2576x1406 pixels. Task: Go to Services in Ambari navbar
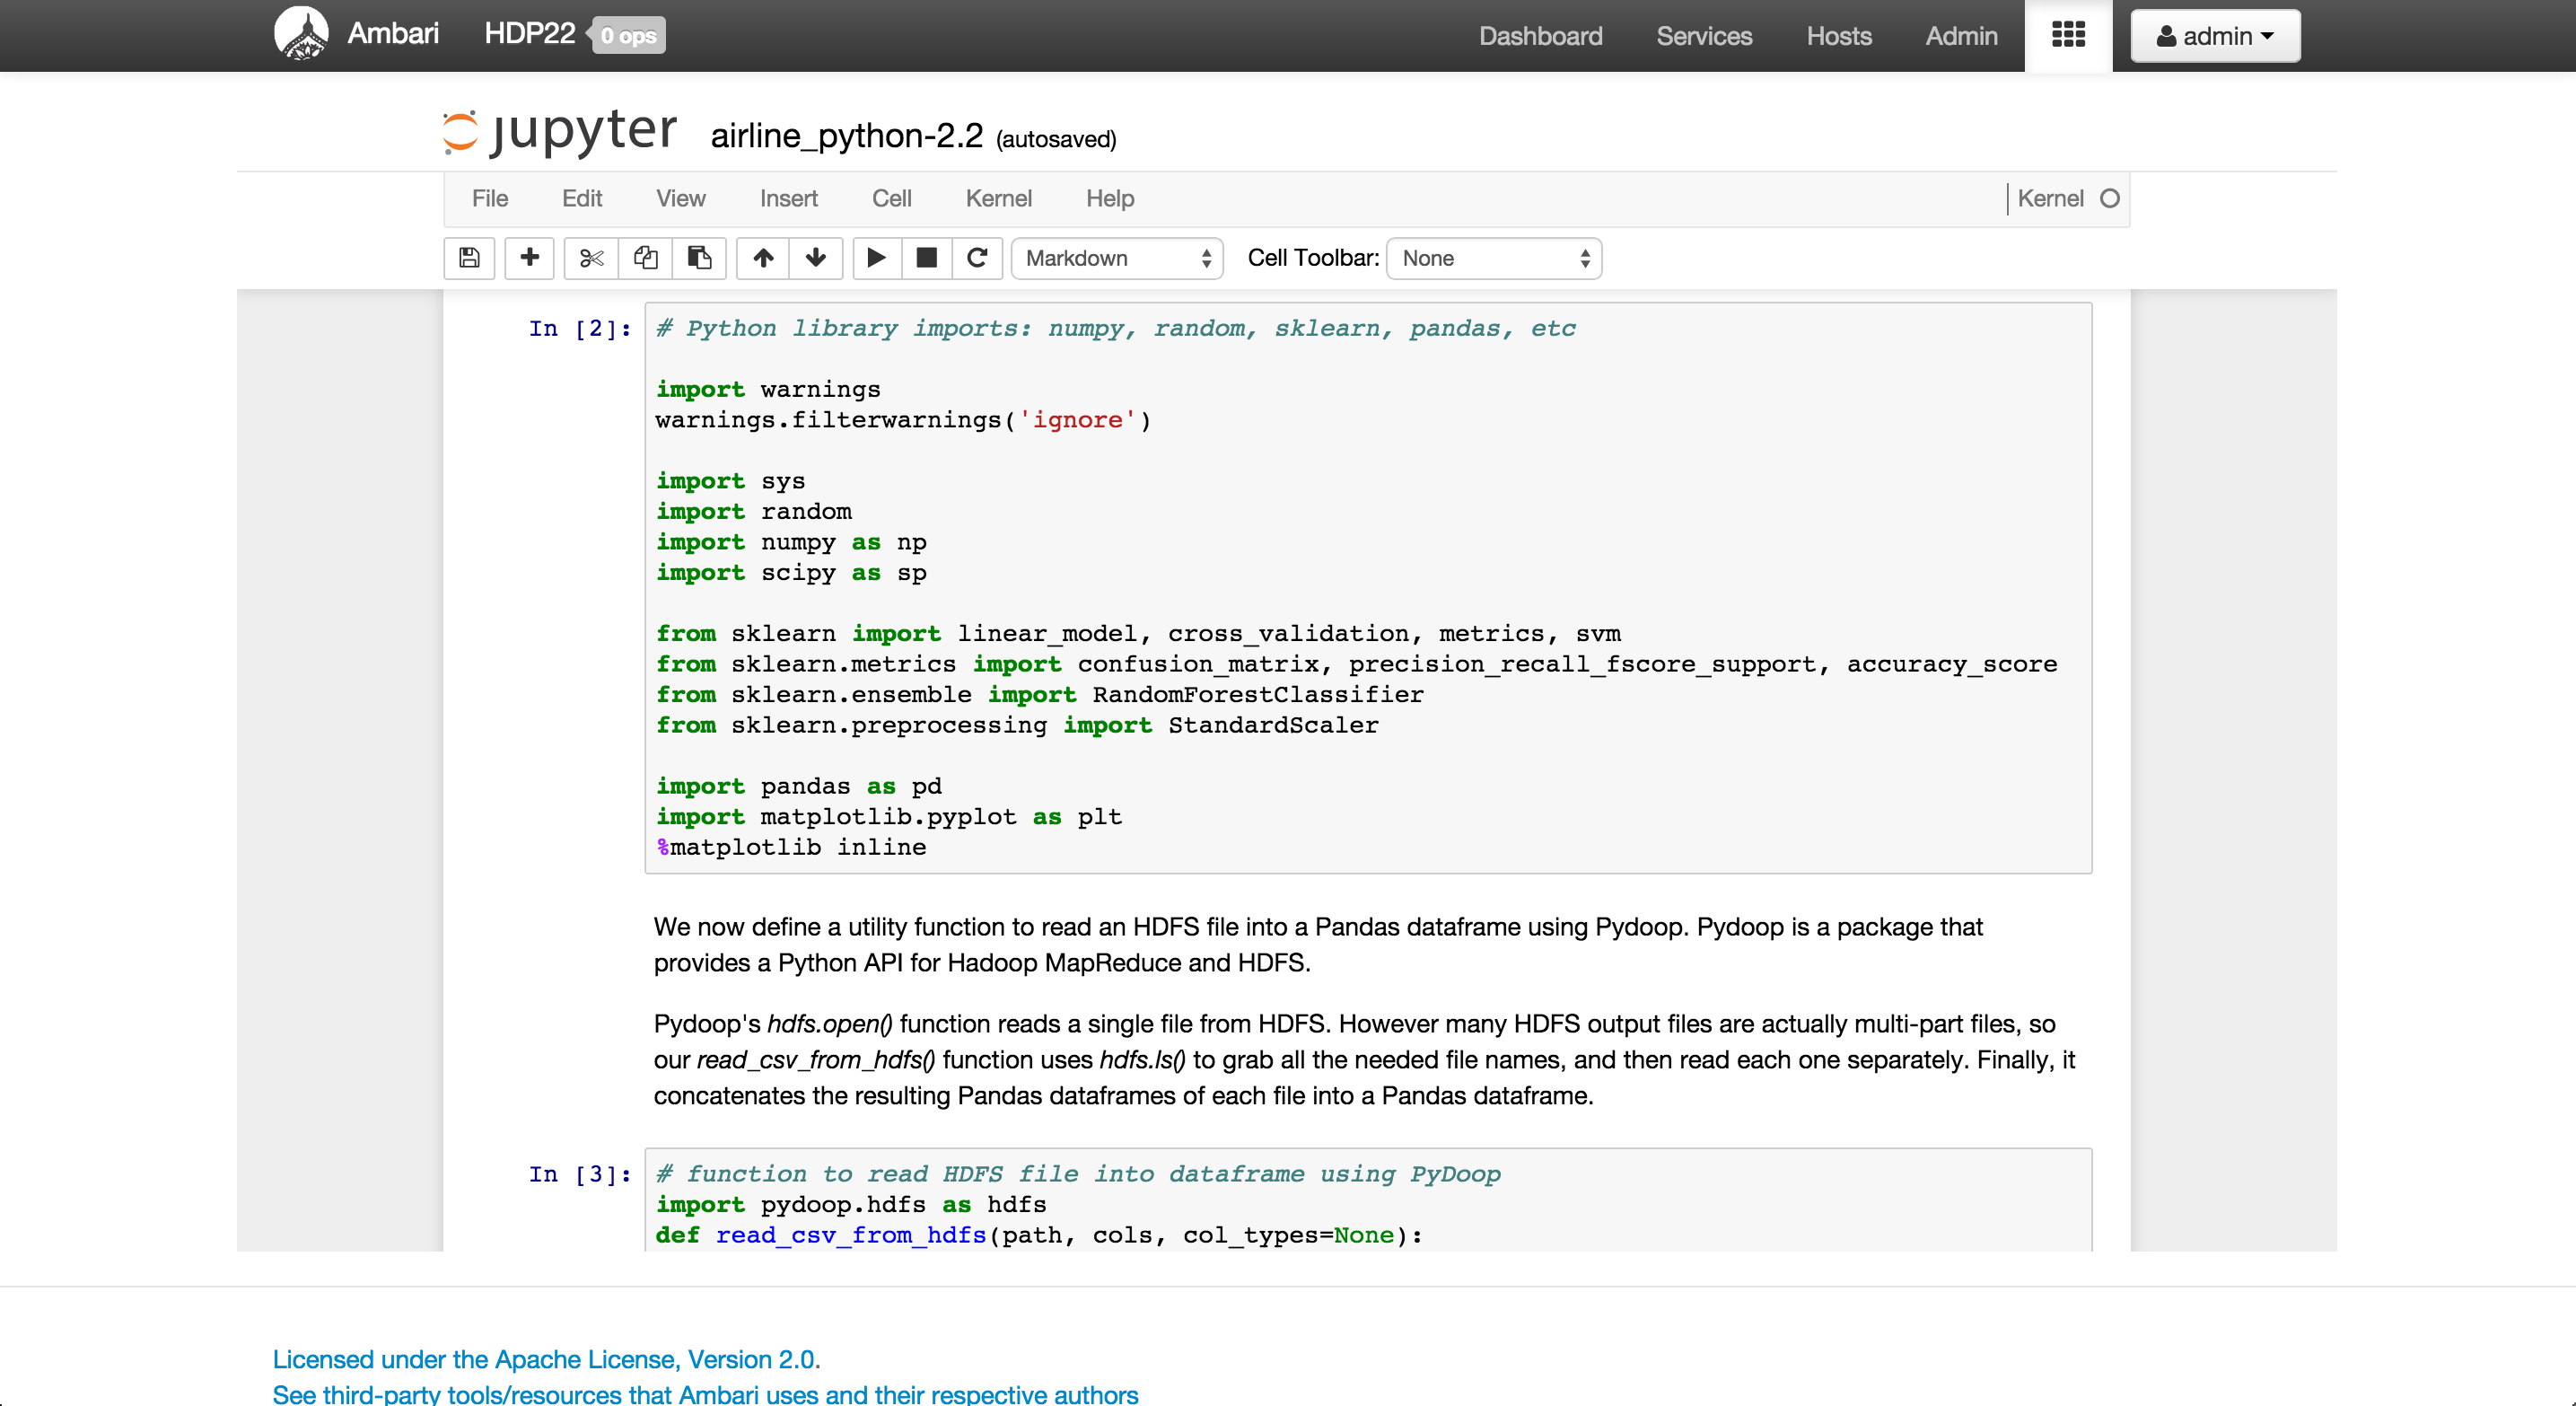click(x=1704, y=36)
